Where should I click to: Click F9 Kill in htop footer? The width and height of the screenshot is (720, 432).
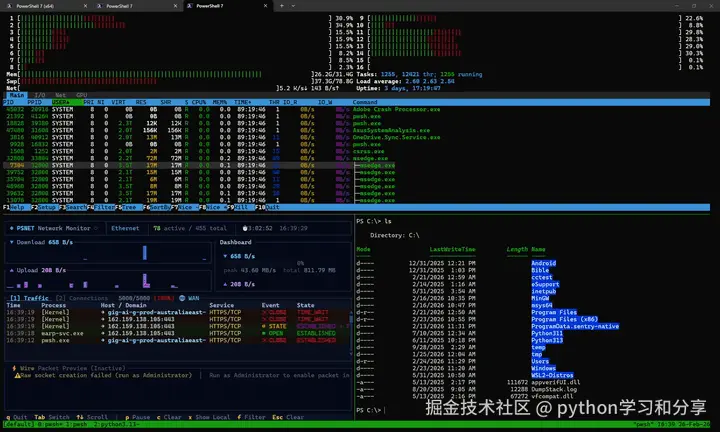click(239, 207)
